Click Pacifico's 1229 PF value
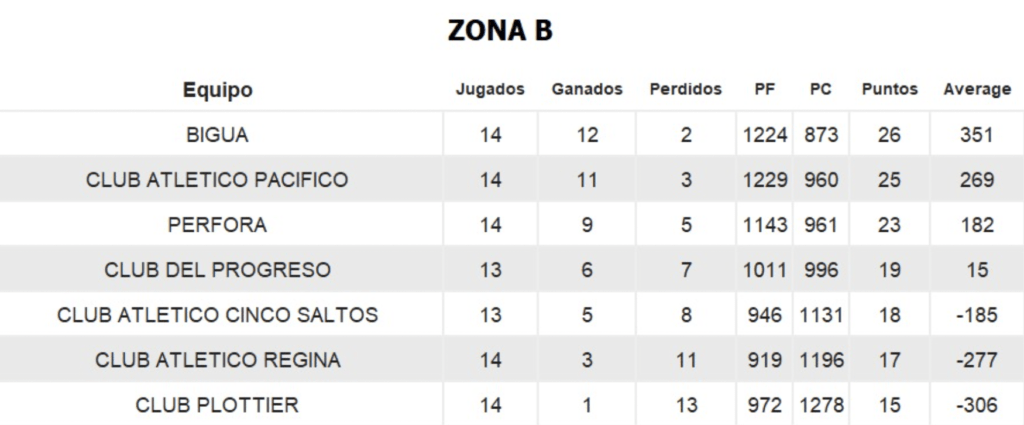 tap(765, 180)
